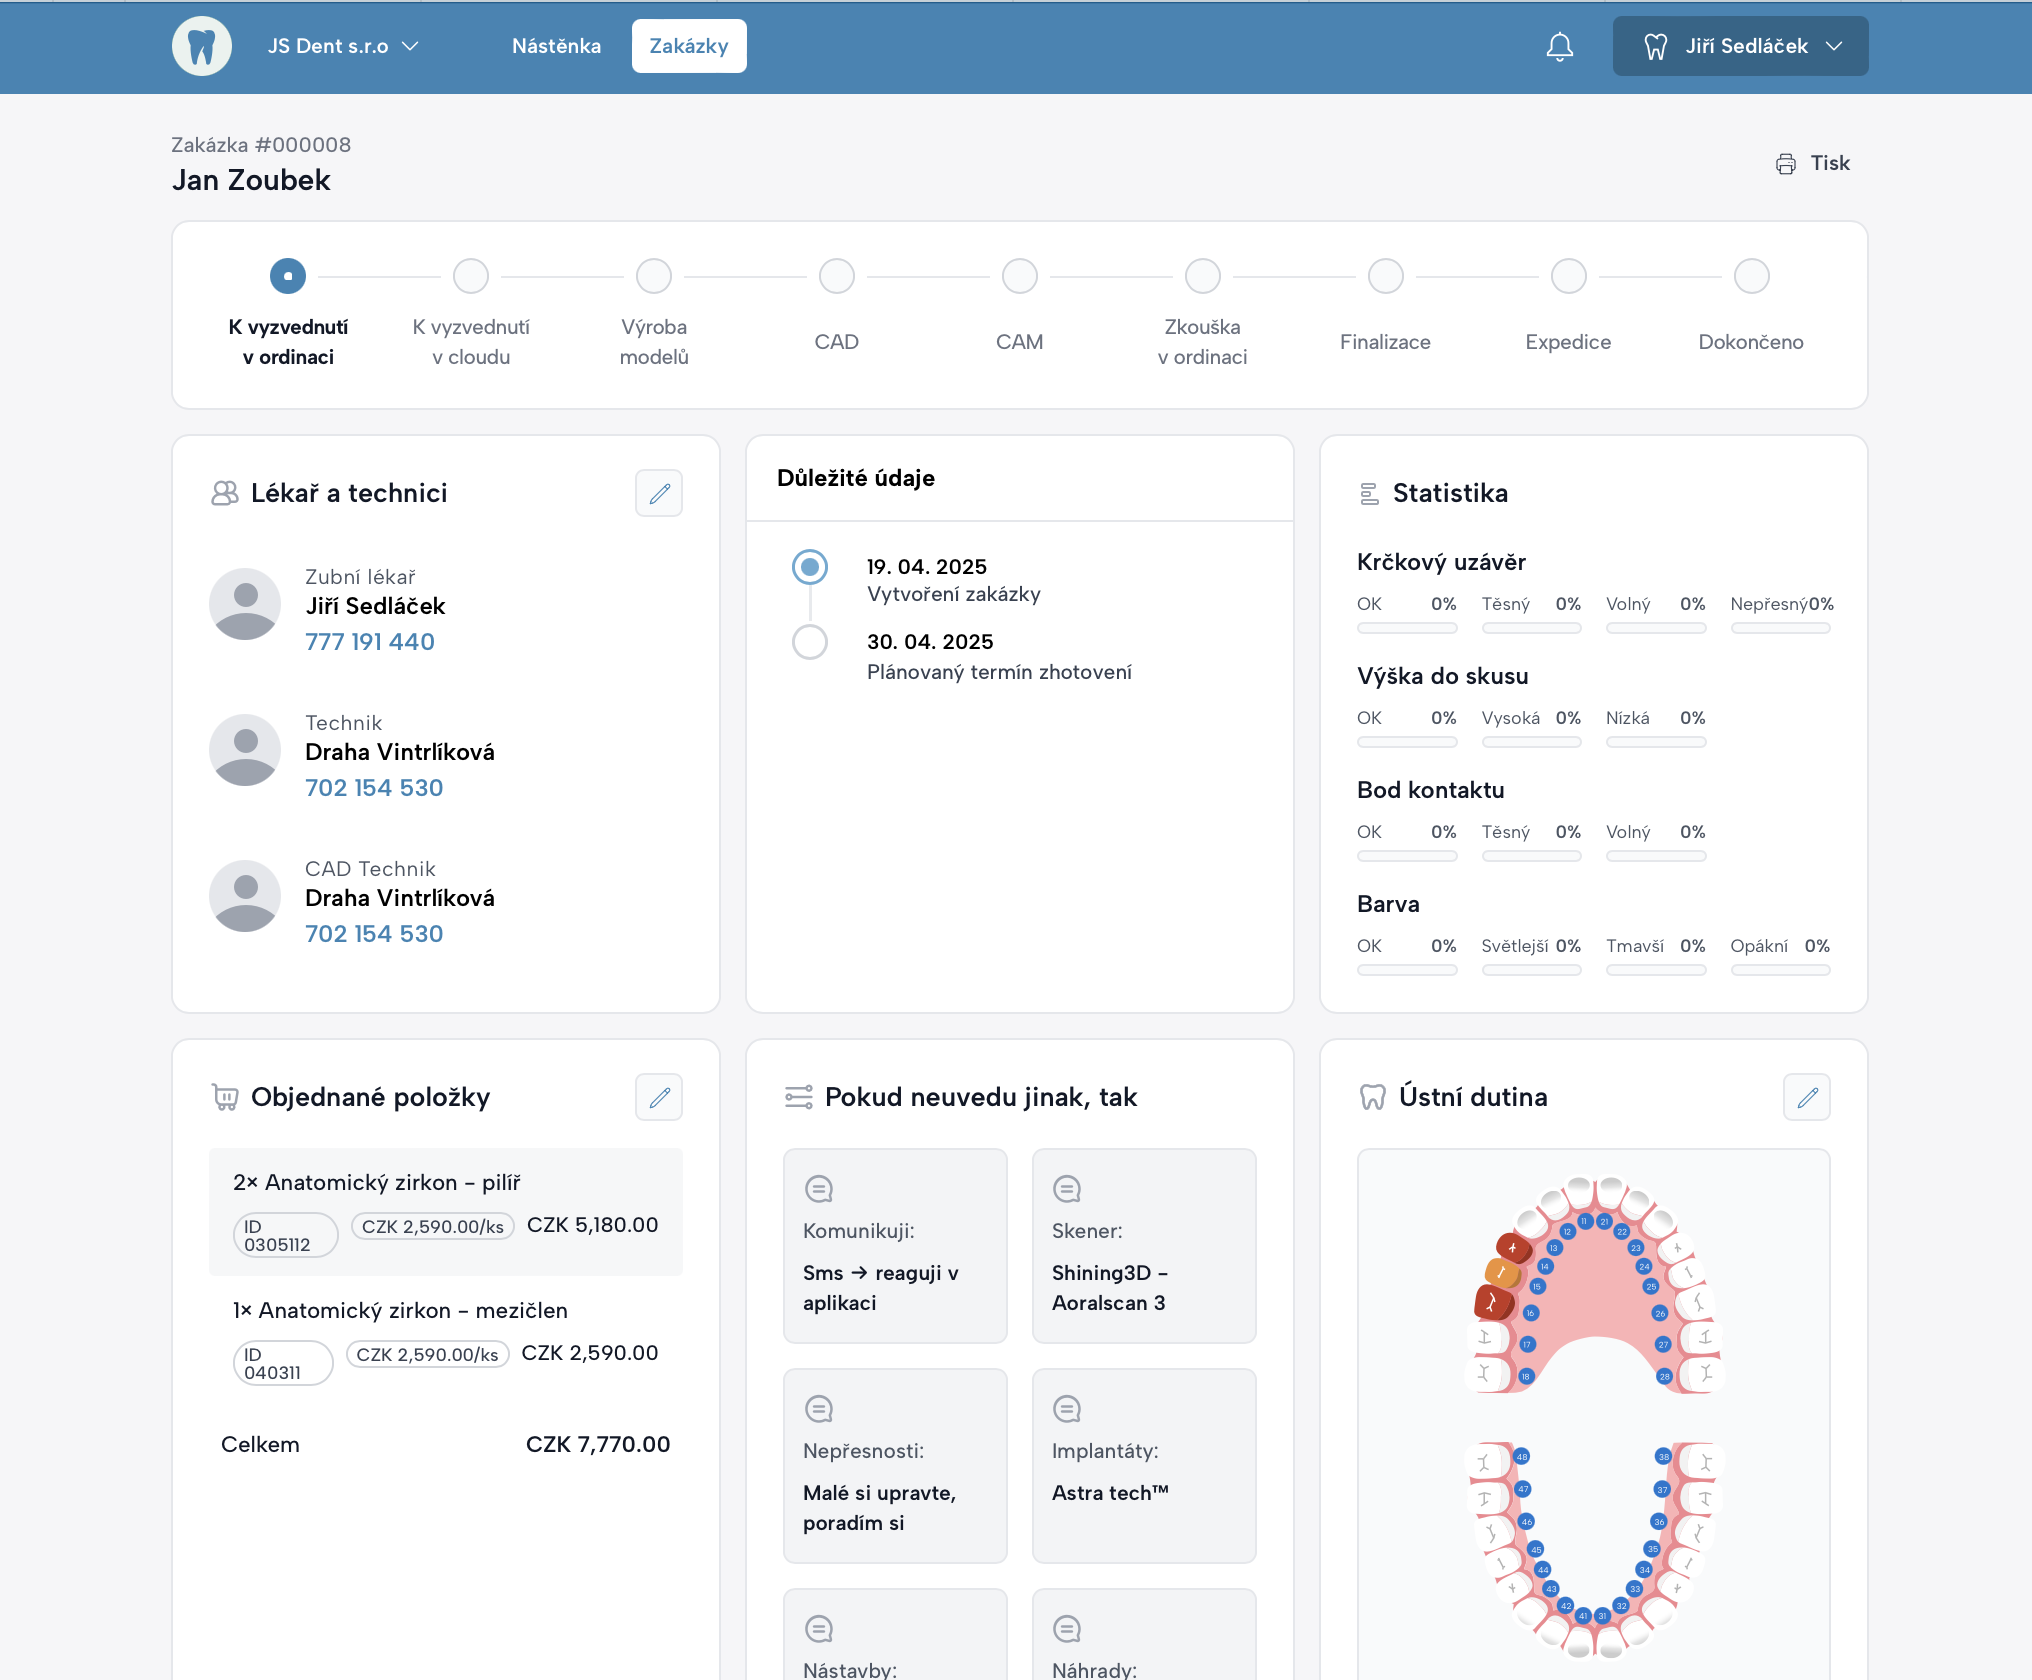
Task: Select the K vyzvednutí v ordinaci step
Action: tap(288, 276)
